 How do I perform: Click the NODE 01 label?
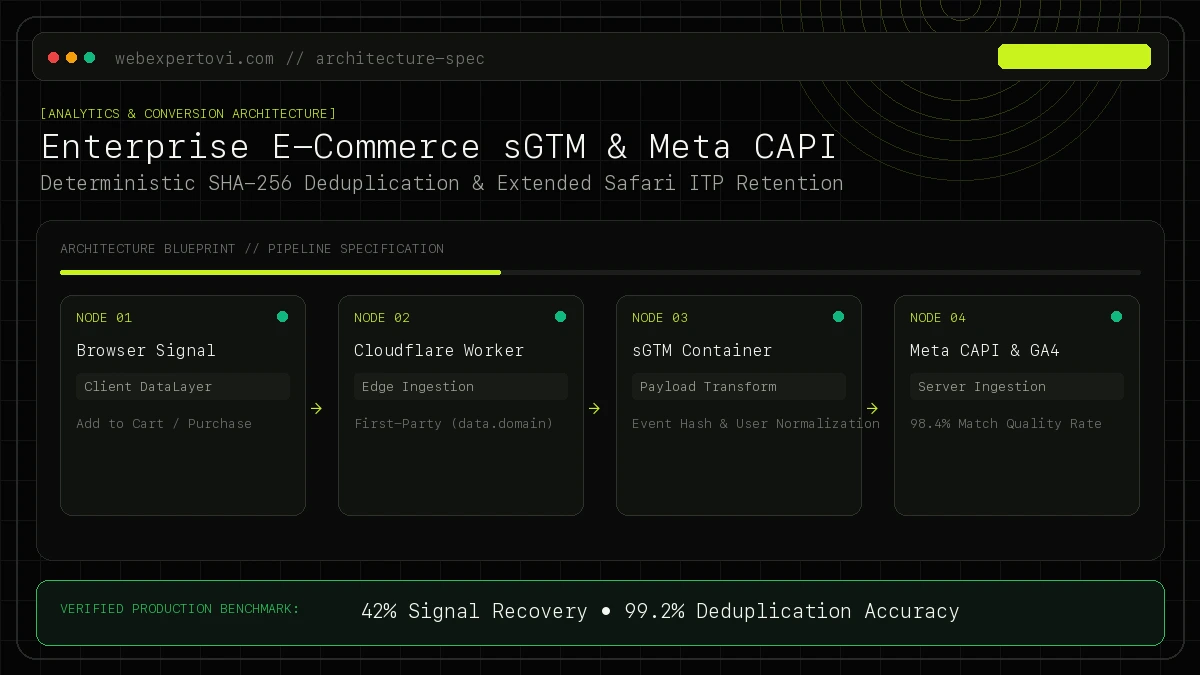[x=104, y=317]
